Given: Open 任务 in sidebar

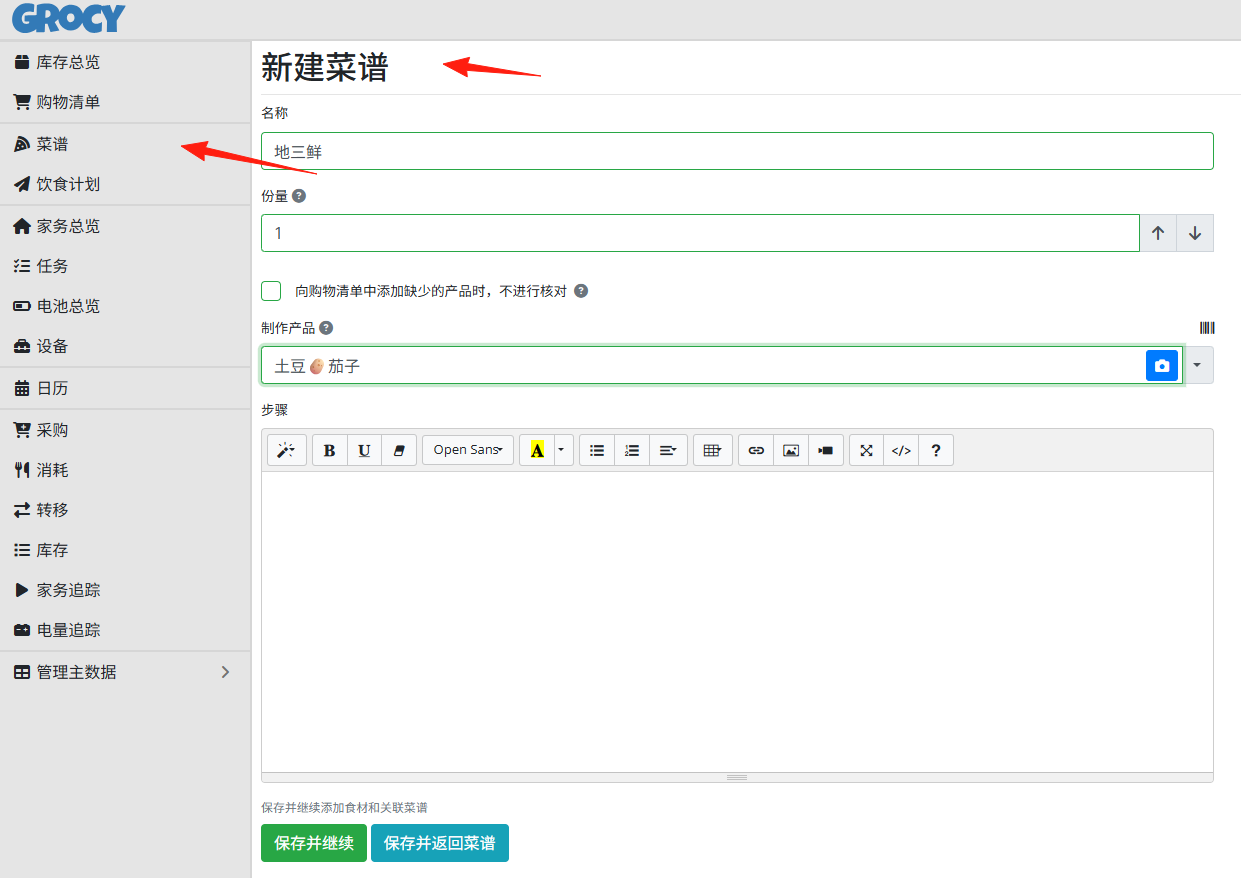Looking at the screenshot, I should click(x=125, y=266).
